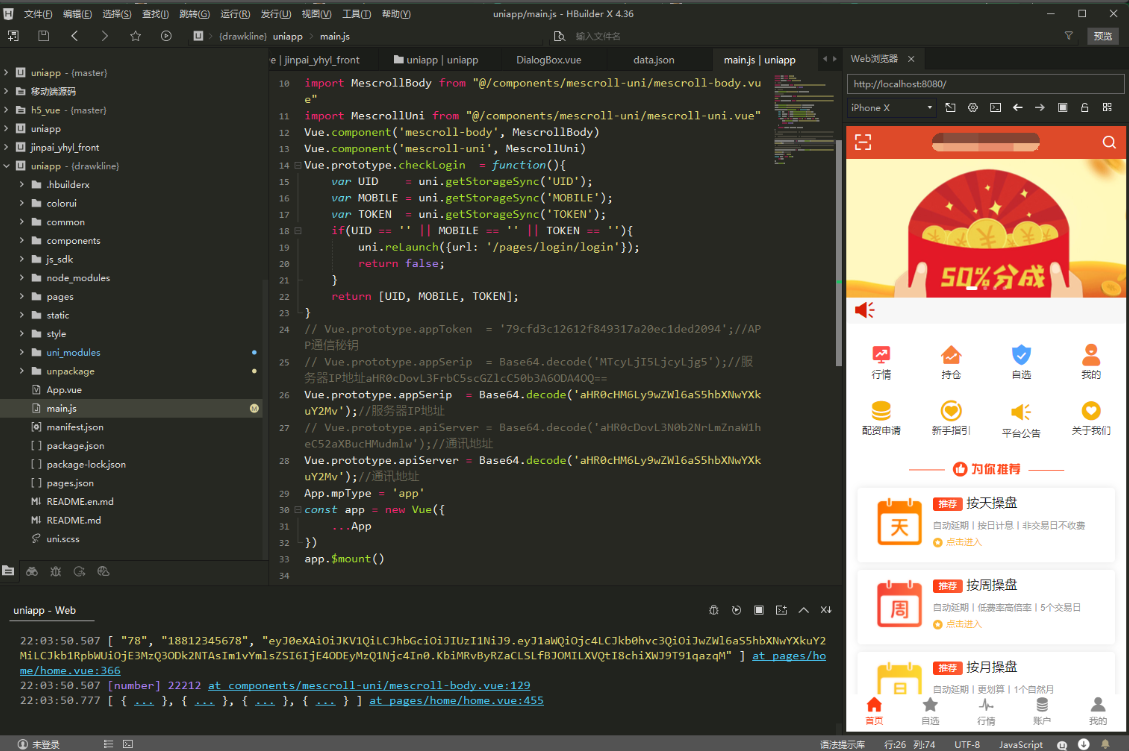Click 未登录 in status bar
The image size is (1129, 751).
point(39,745)
